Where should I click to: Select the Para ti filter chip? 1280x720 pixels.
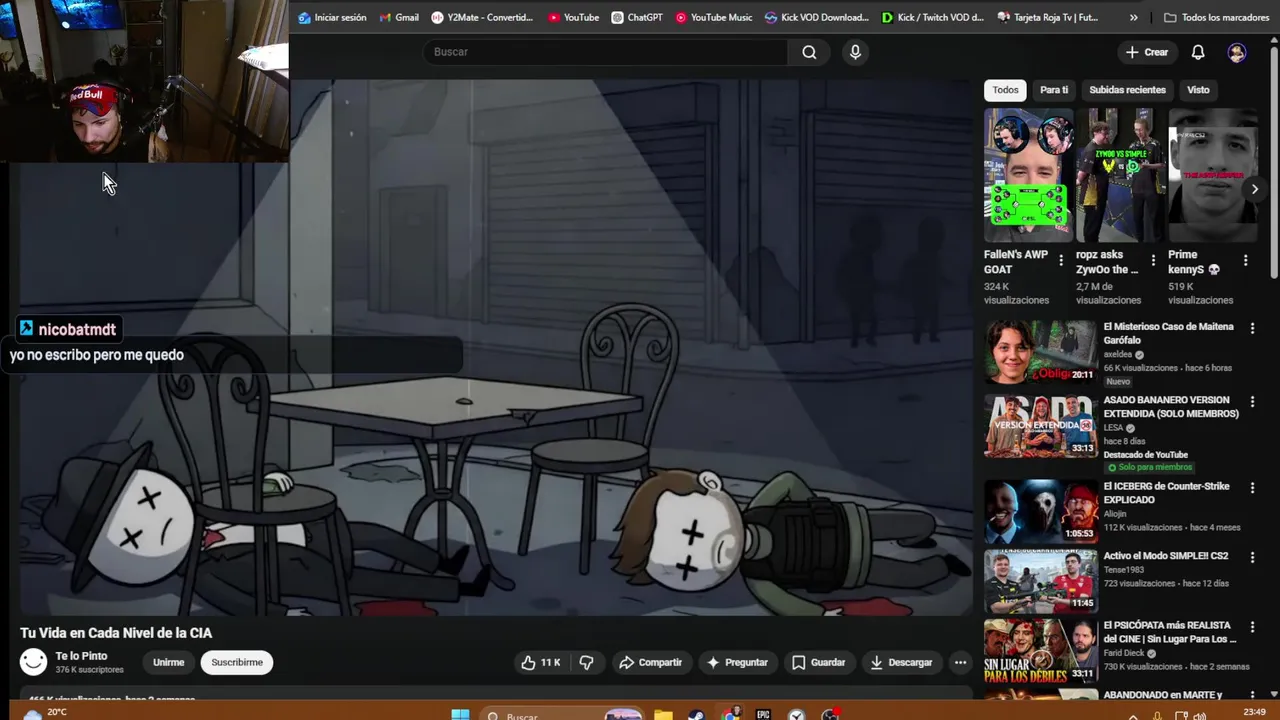(x=1054, y=90)
